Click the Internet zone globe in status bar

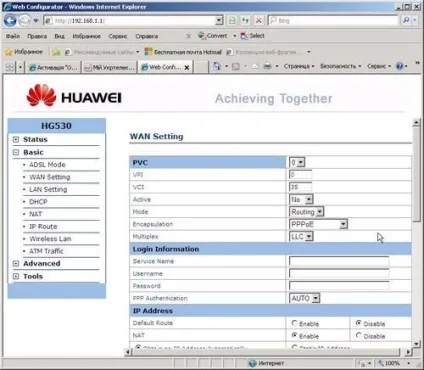(253, 363)
